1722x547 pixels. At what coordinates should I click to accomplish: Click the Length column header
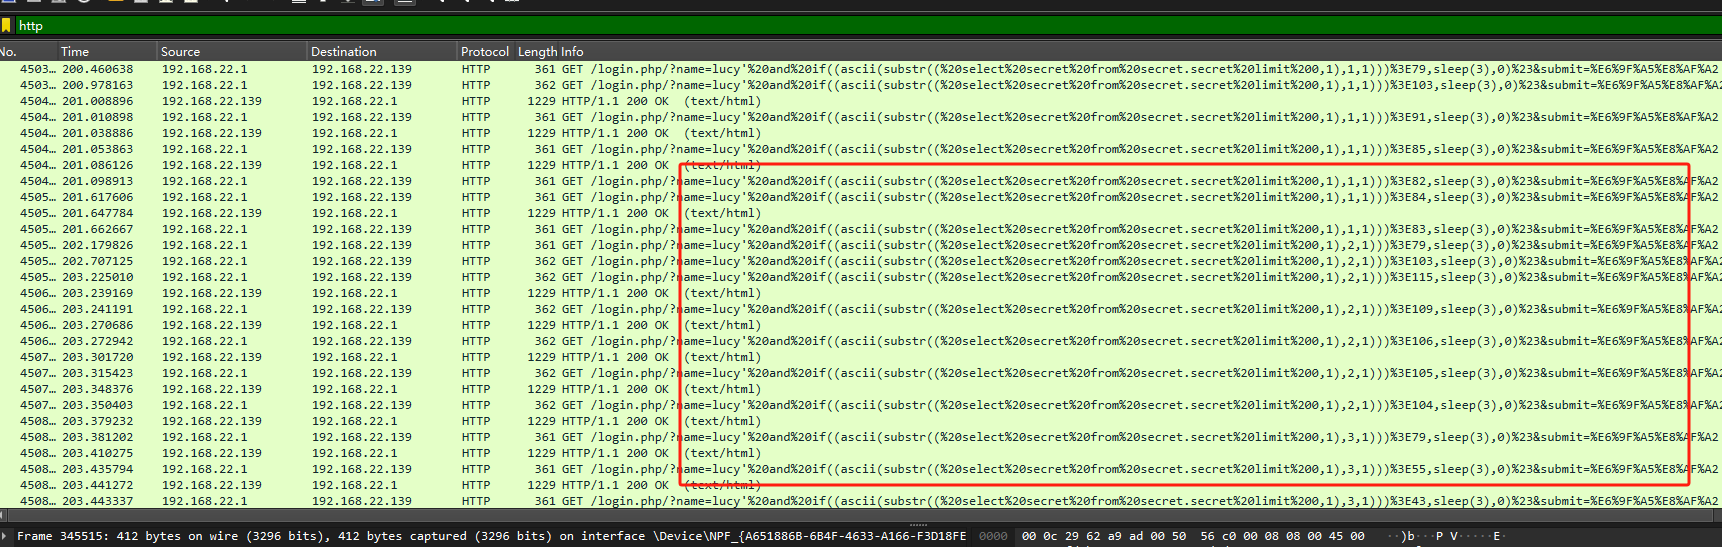point(537,51)
